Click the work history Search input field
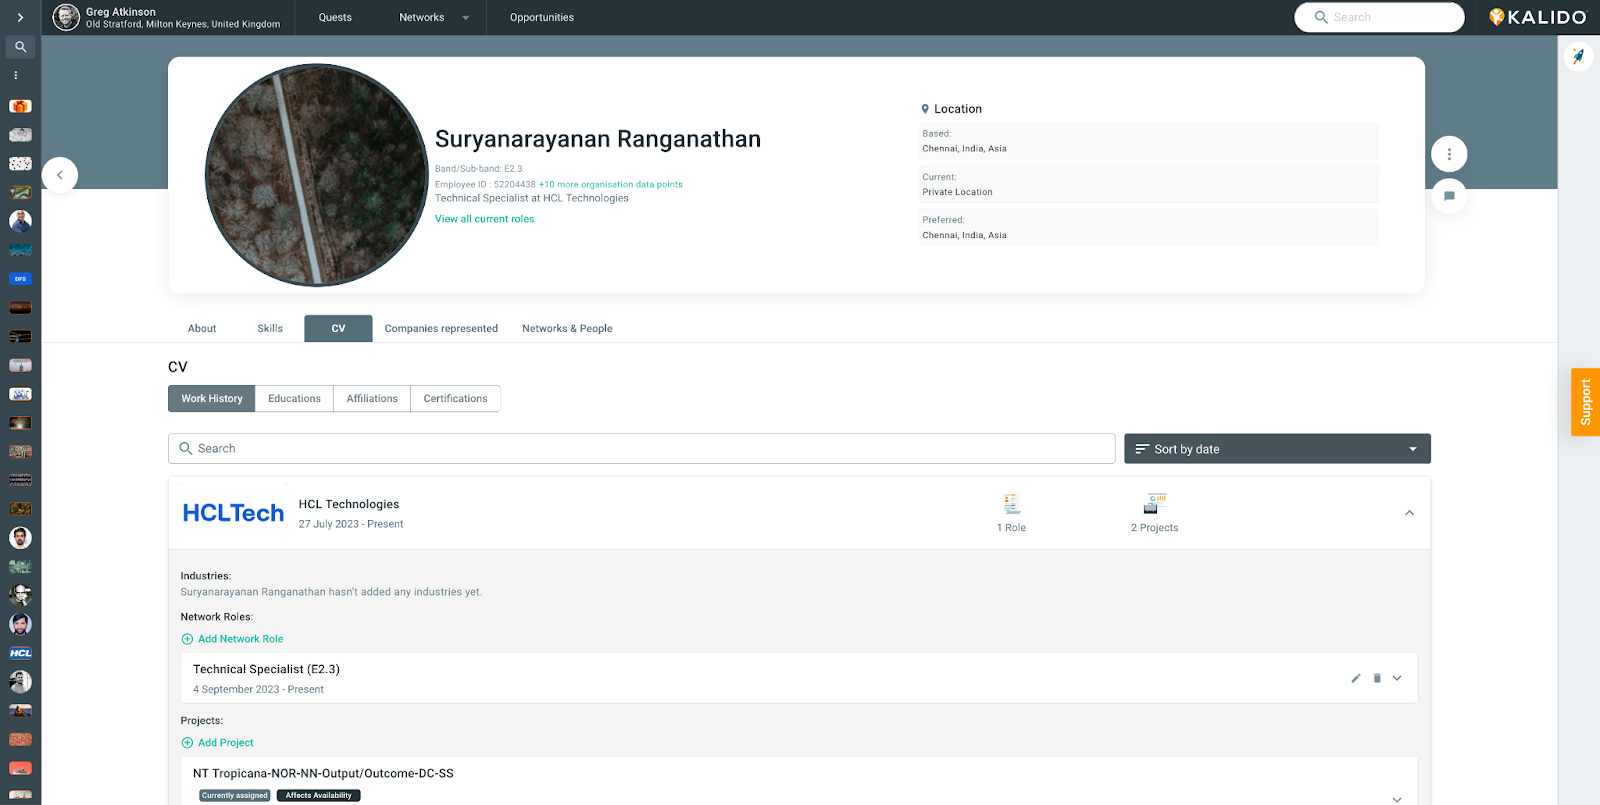This screenshot has height=805, width=1600. pos(641,449)
